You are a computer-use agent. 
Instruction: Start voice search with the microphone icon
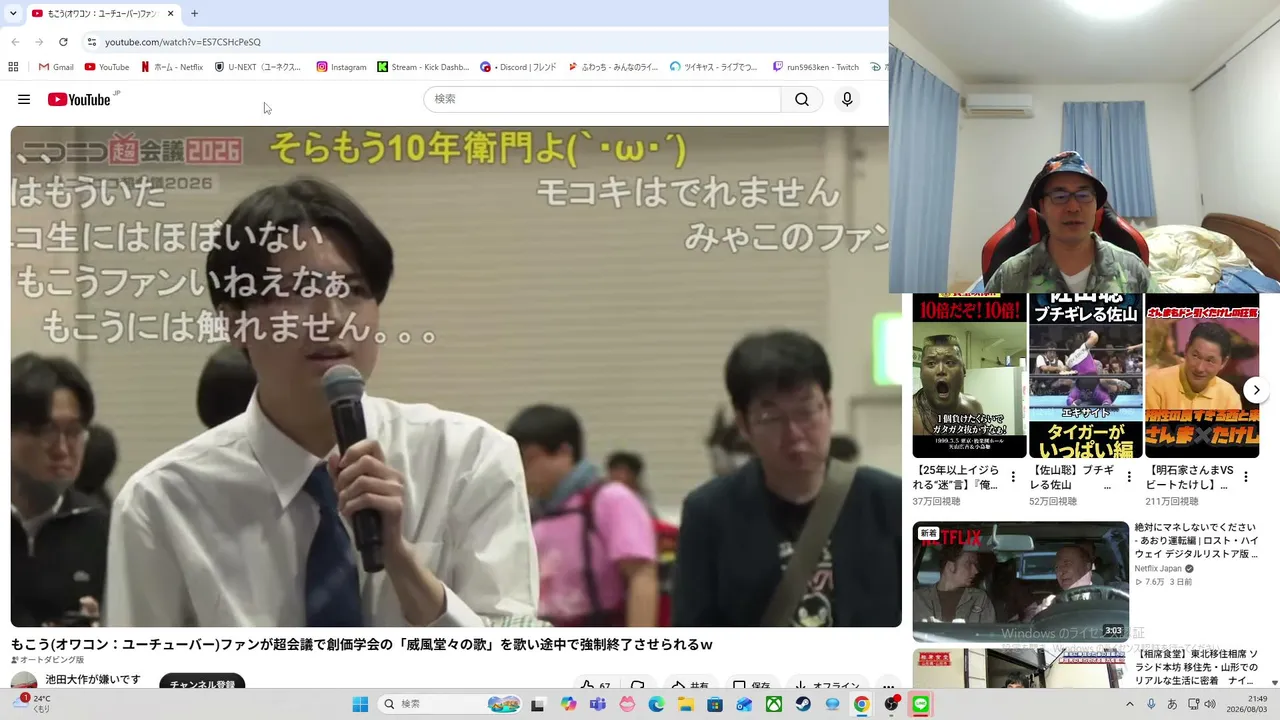(x=847, y=99)
